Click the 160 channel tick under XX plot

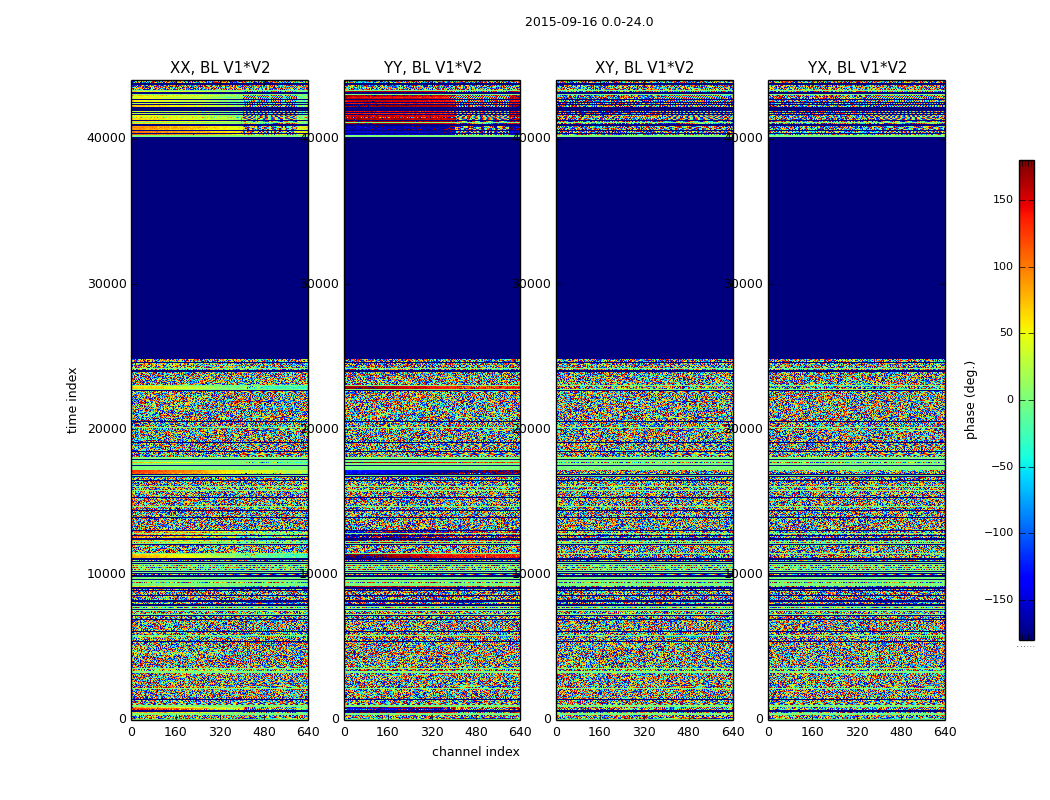175,732
